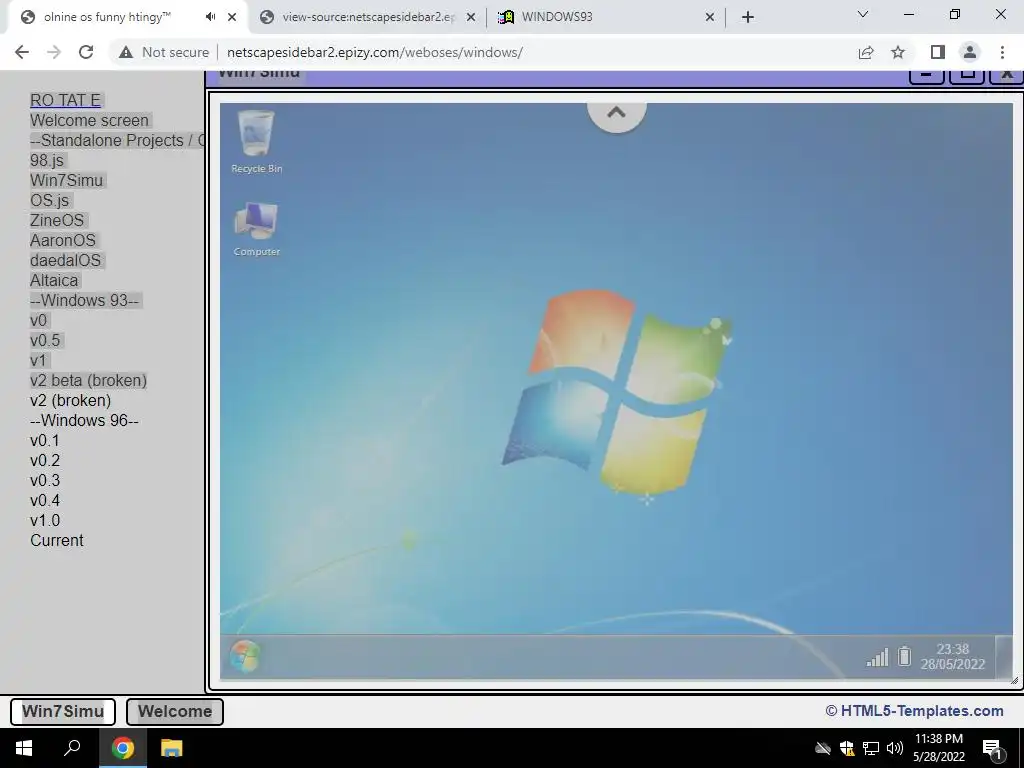This screenshot has width=1024, height=768.
Task: Open AaronOS from the sidebar
Action: pyautogui.click(x=63, y=240)
